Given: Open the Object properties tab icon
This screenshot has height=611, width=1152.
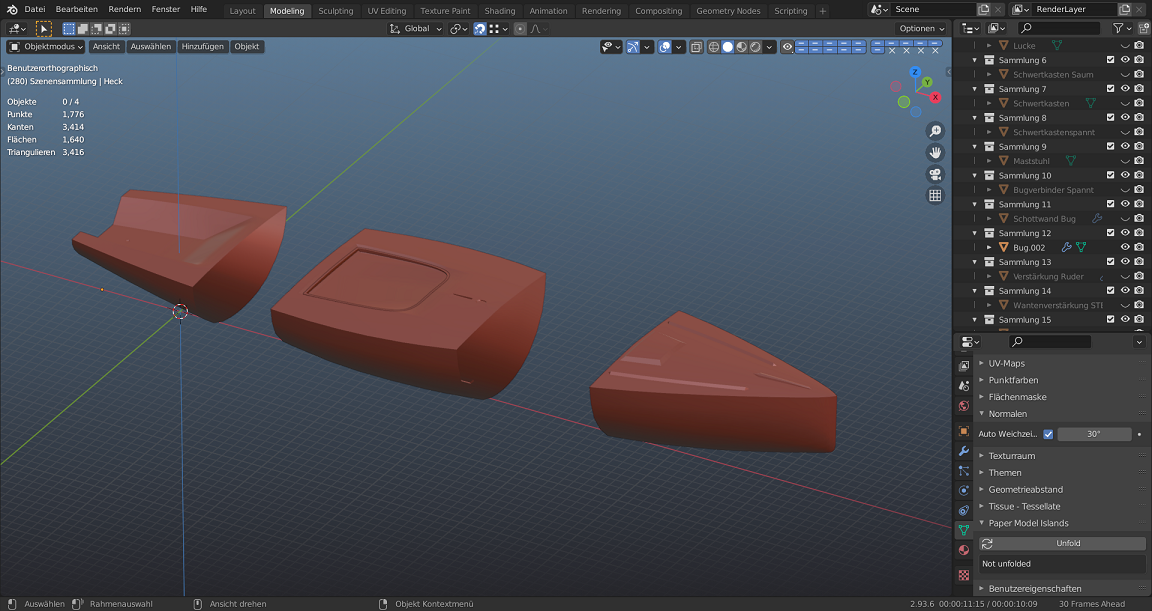Looking at the screenshot, I should tap(964, 431).
